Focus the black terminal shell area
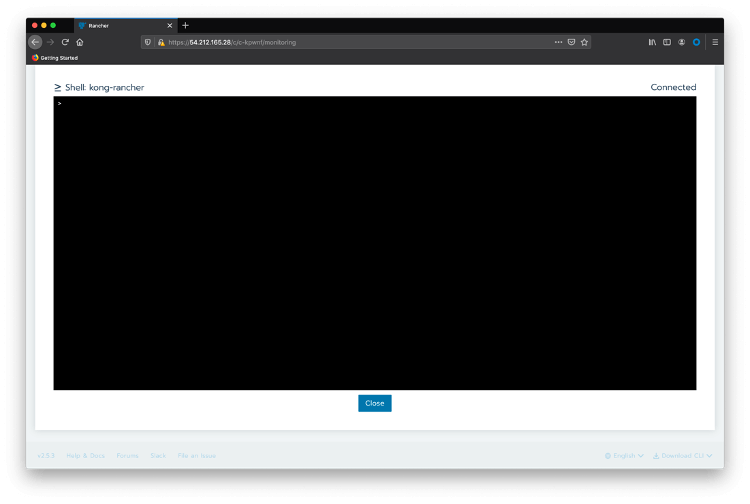The height and width of the screenshot is (504, 750). pyautogui.click(x=374, y=243)
